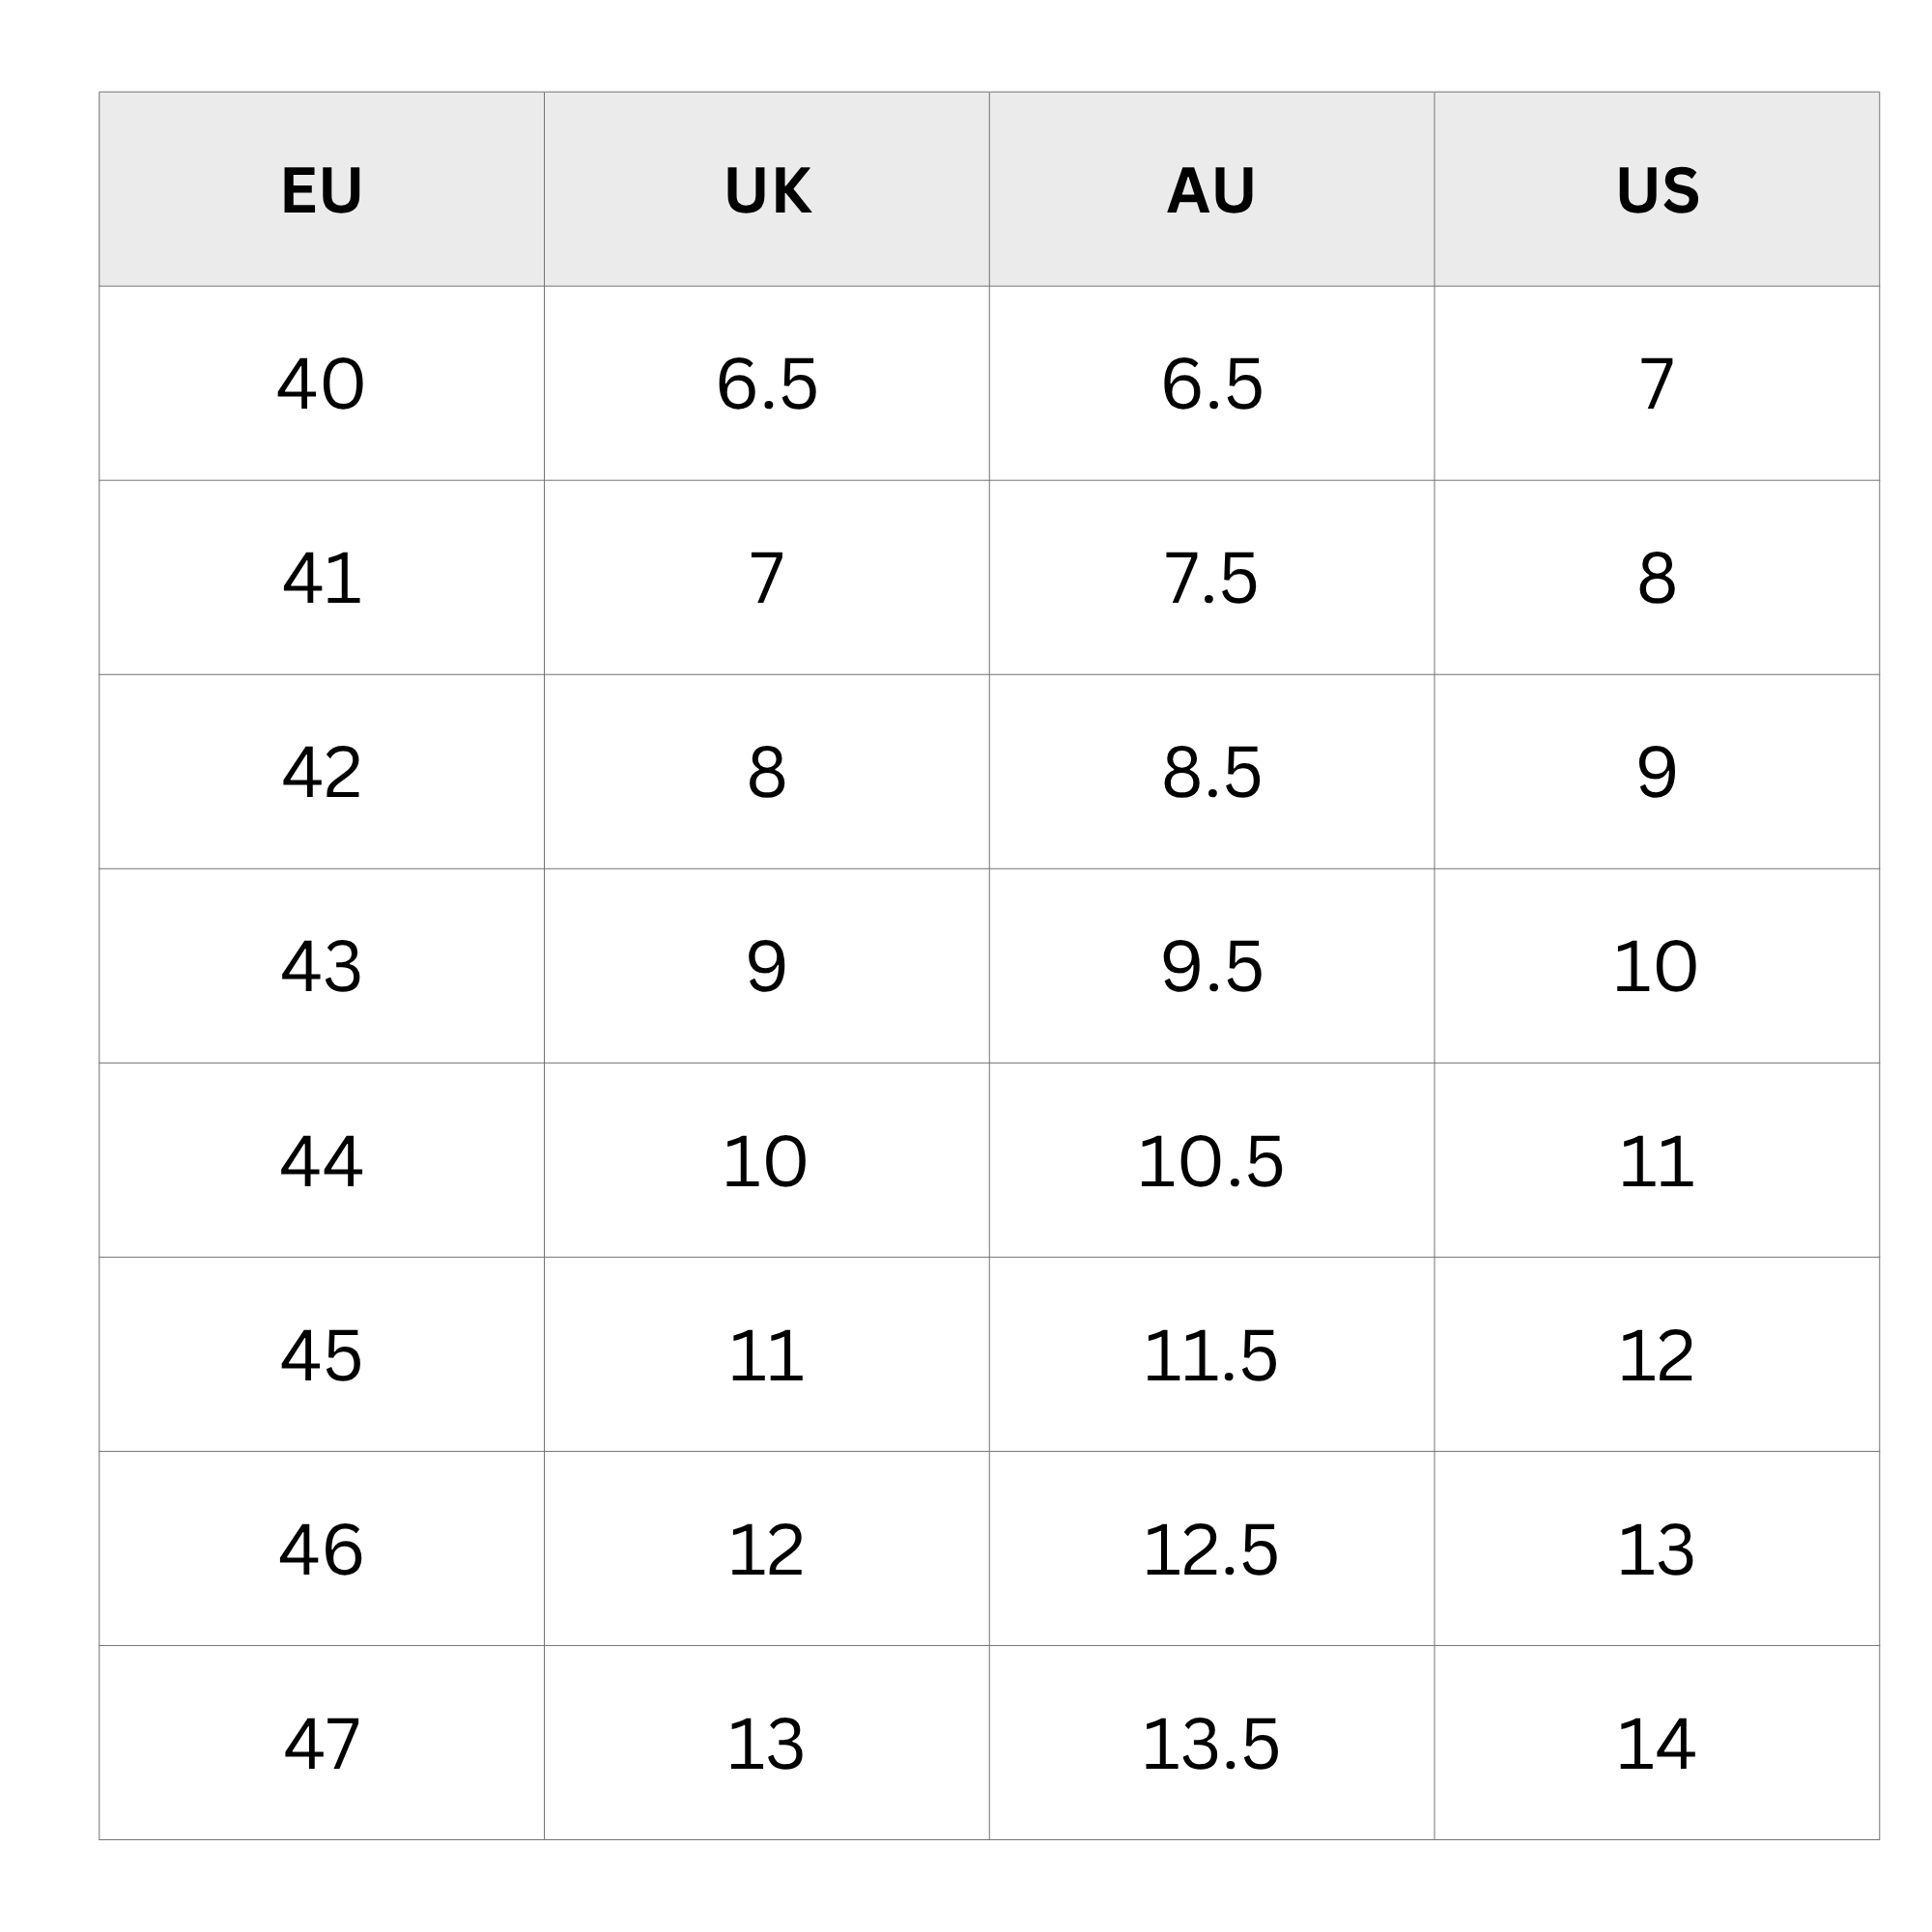1932x1932 pixels.
Task: Select the EU size 47 cell
Action: (321, 1744)
